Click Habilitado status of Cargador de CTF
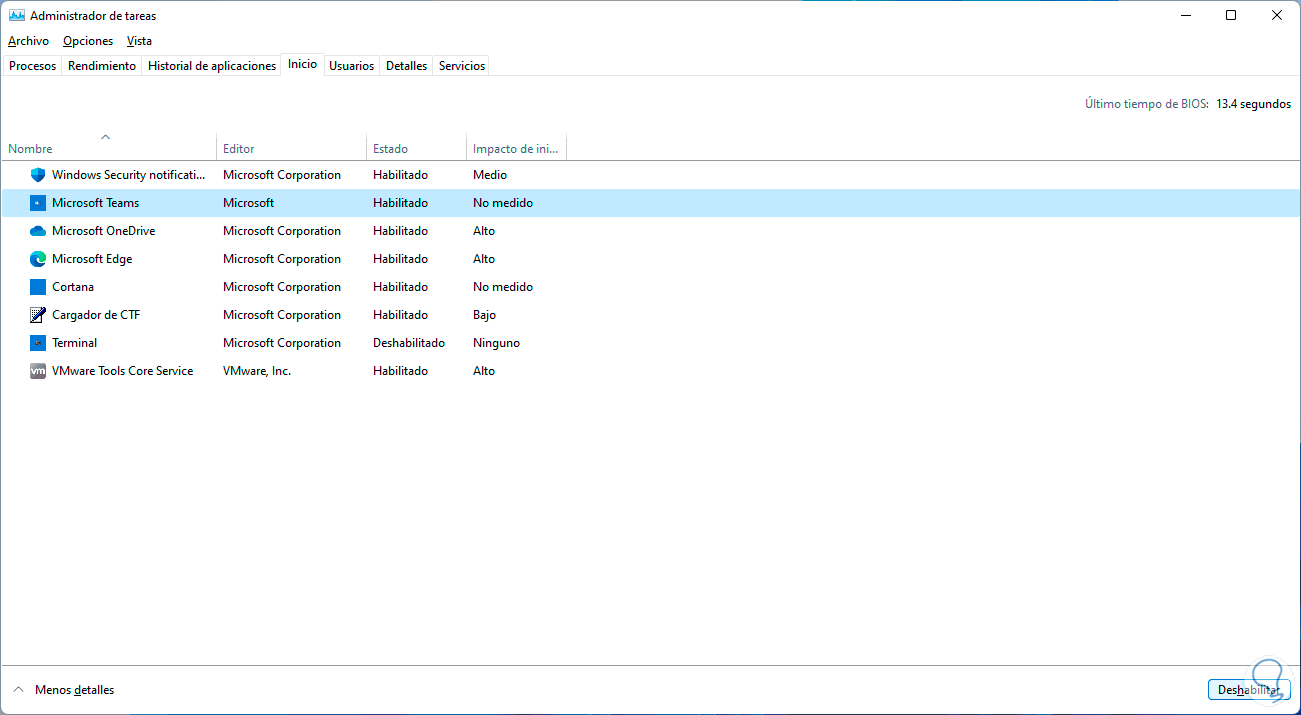This screenshot has height=715, width=1301. pos(400,315)
